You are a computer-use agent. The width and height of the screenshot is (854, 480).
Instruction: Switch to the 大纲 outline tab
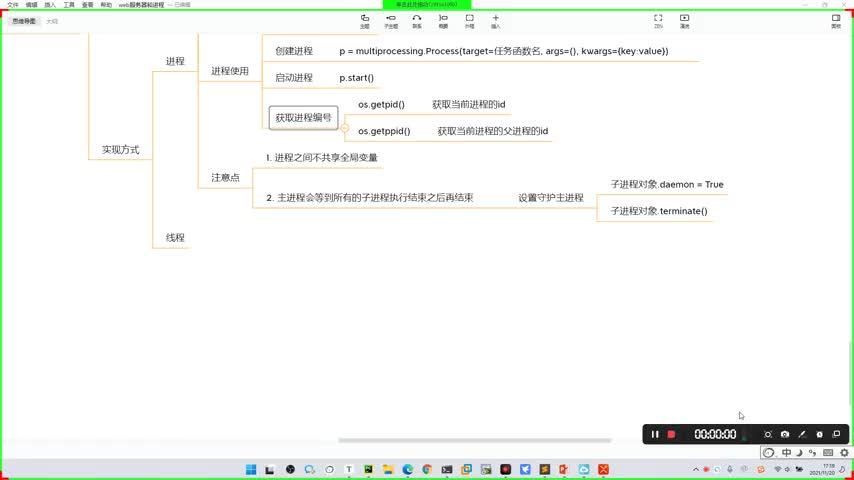[x=52, y=21]
